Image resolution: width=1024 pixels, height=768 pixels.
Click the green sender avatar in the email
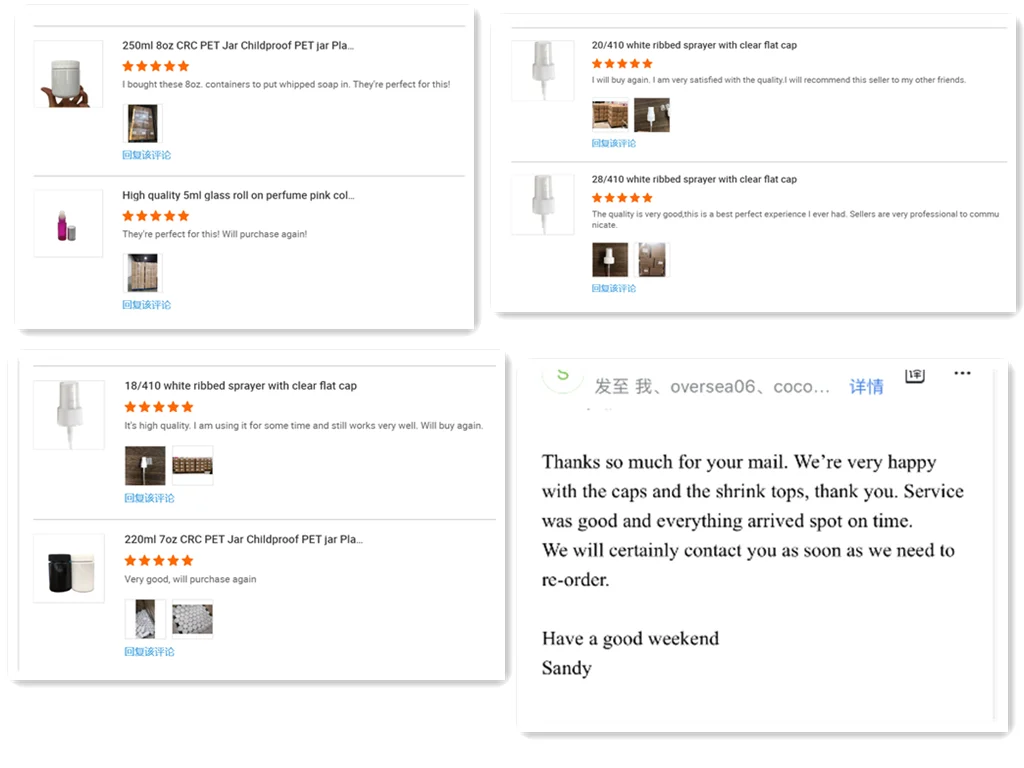click(x=562, y=375)
